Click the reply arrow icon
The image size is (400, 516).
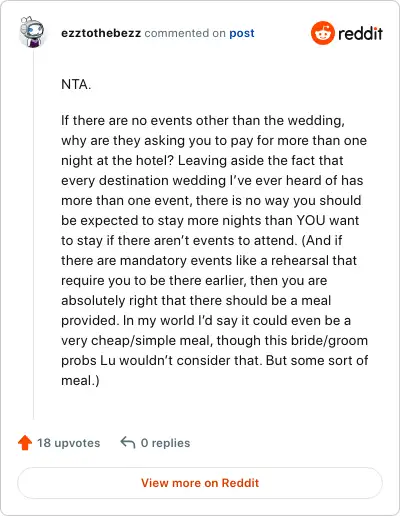point(128,443)
